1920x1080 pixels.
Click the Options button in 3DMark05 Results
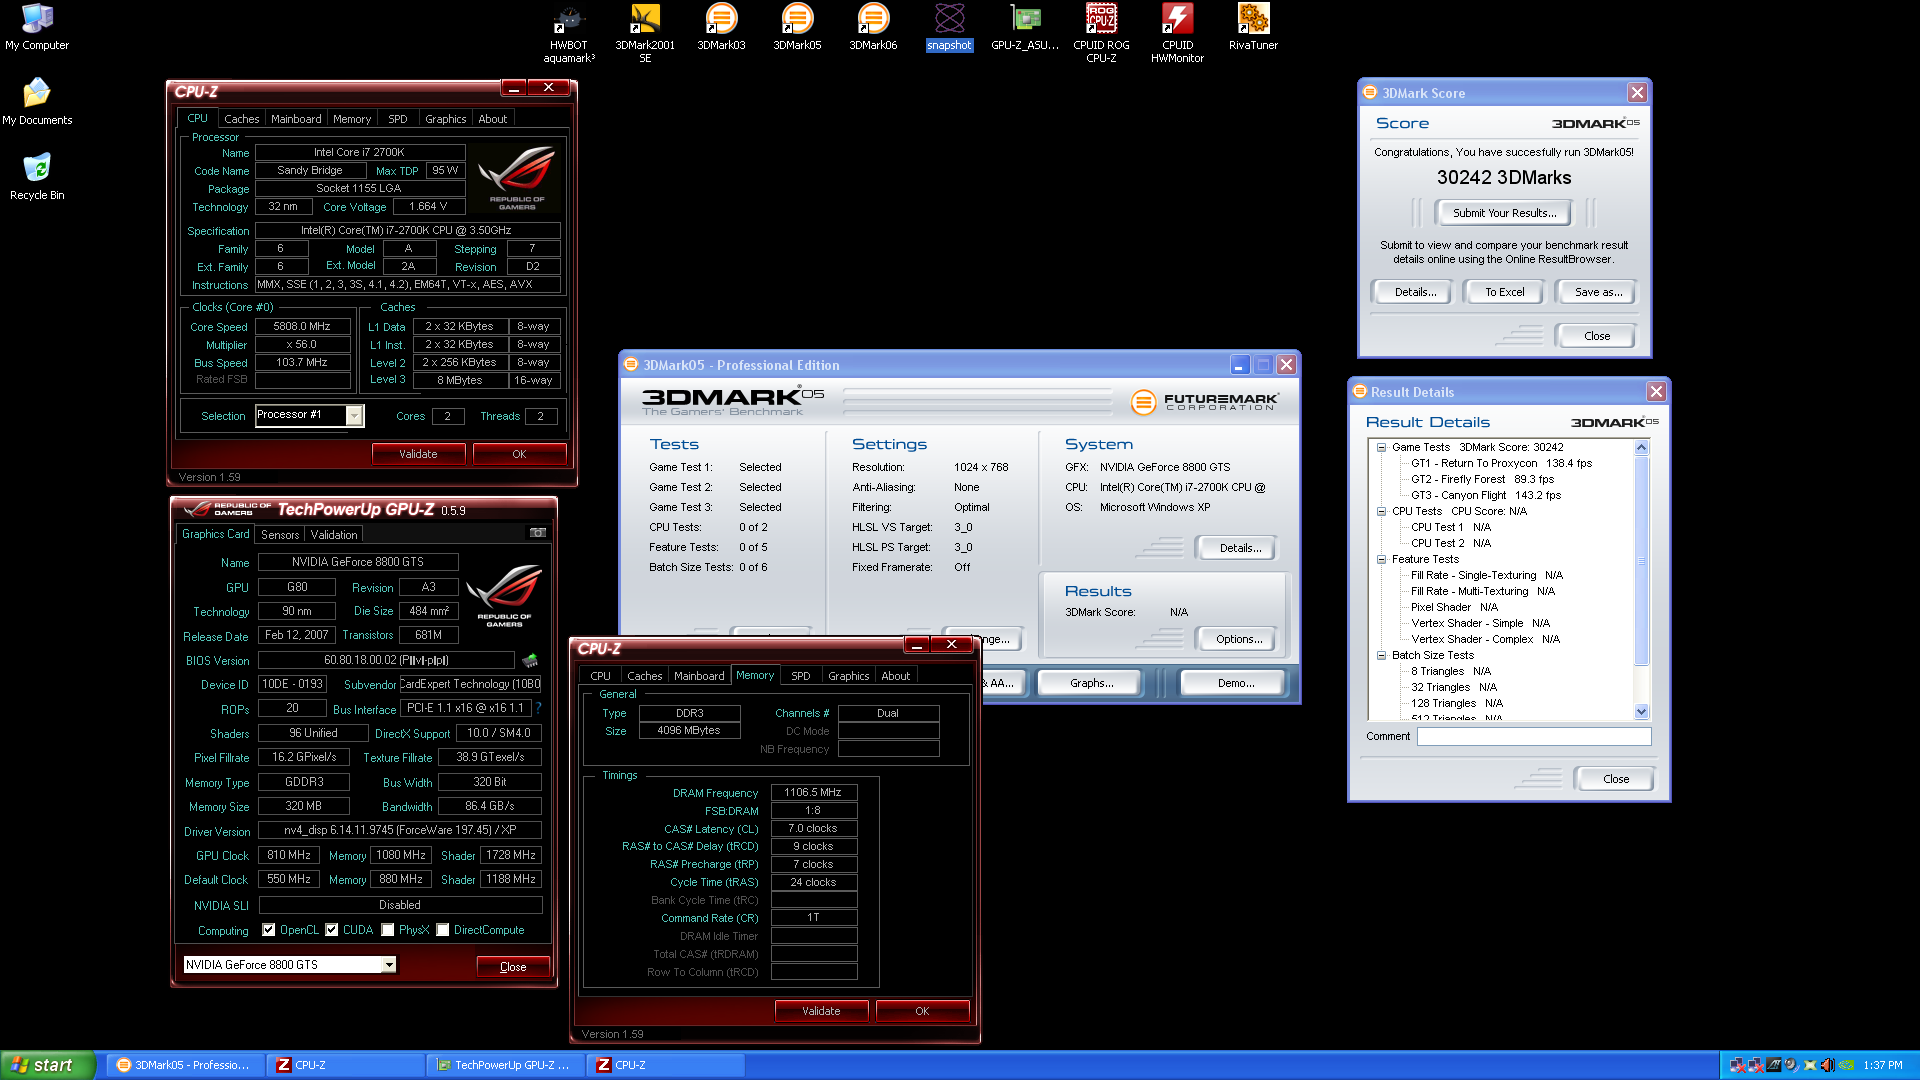(x=1239, y=639)
